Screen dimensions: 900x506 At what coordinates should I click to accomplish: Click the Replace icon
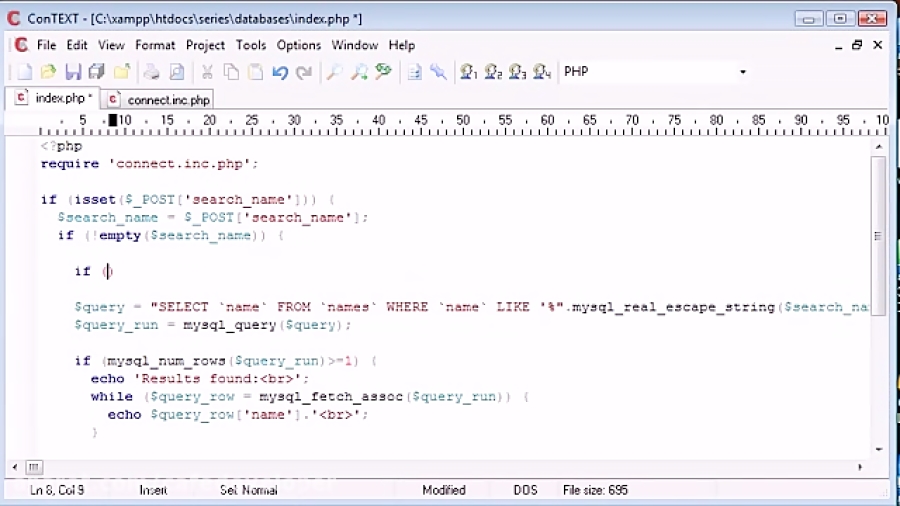[x=383, y=72]
